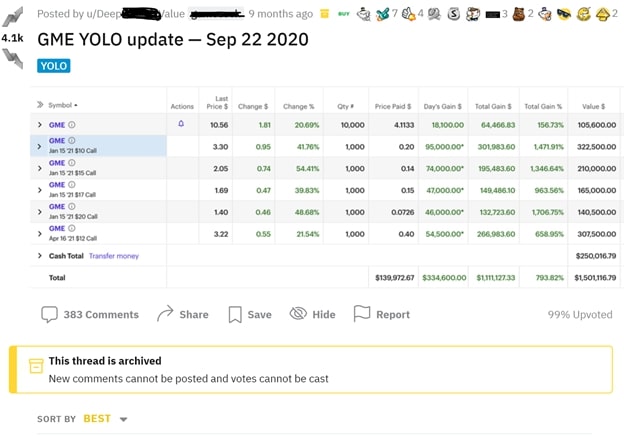Expand the Cash Total row
Image resolution: width=624 pixels, height=436 pixels.
coord(39,255)
